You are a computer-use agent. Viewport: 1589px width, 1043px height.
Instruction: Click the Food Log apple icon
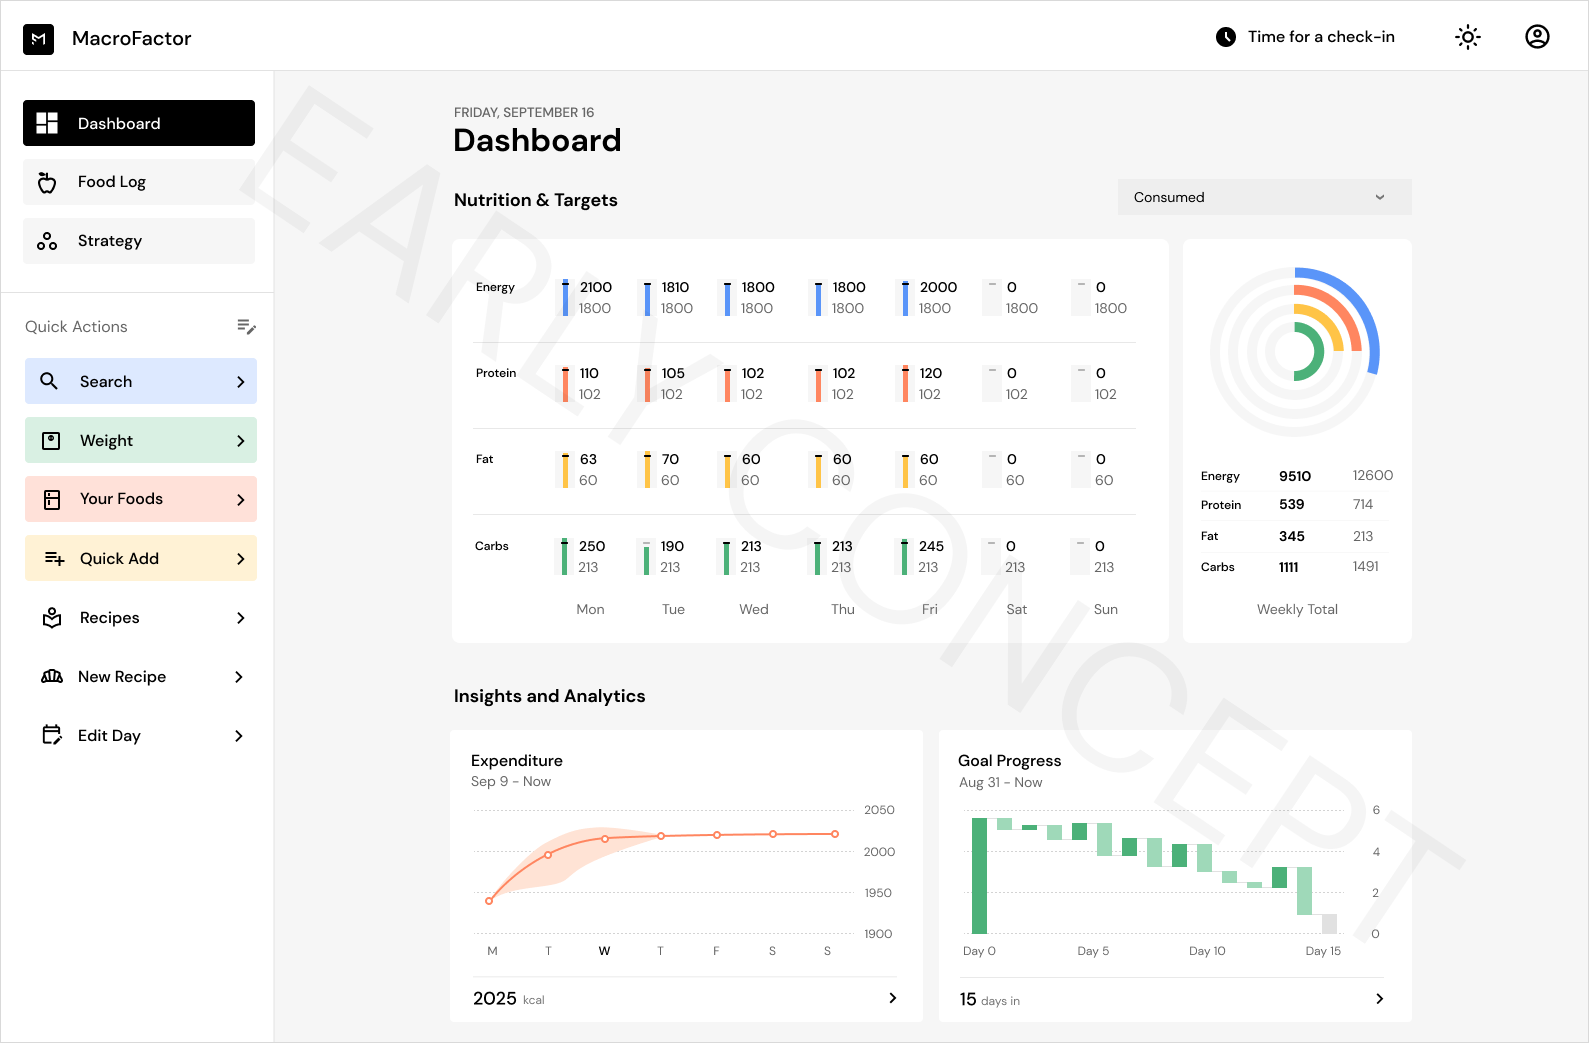click(47, 182)
